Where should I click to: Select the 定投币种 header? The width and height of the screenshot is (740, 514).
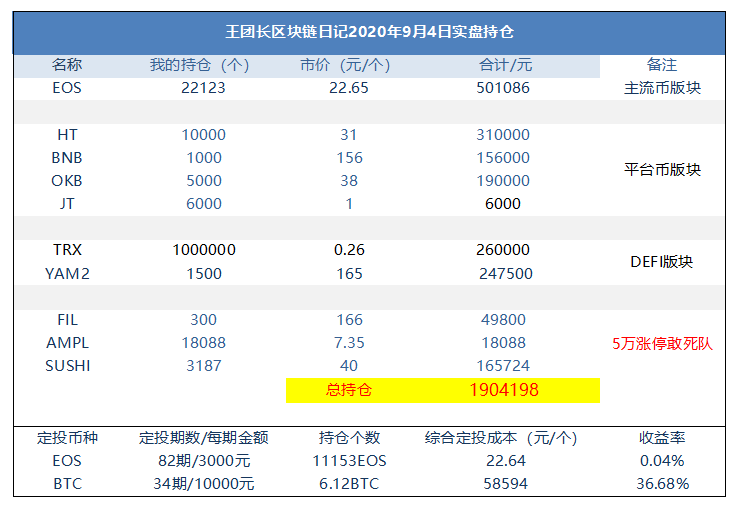67,438
